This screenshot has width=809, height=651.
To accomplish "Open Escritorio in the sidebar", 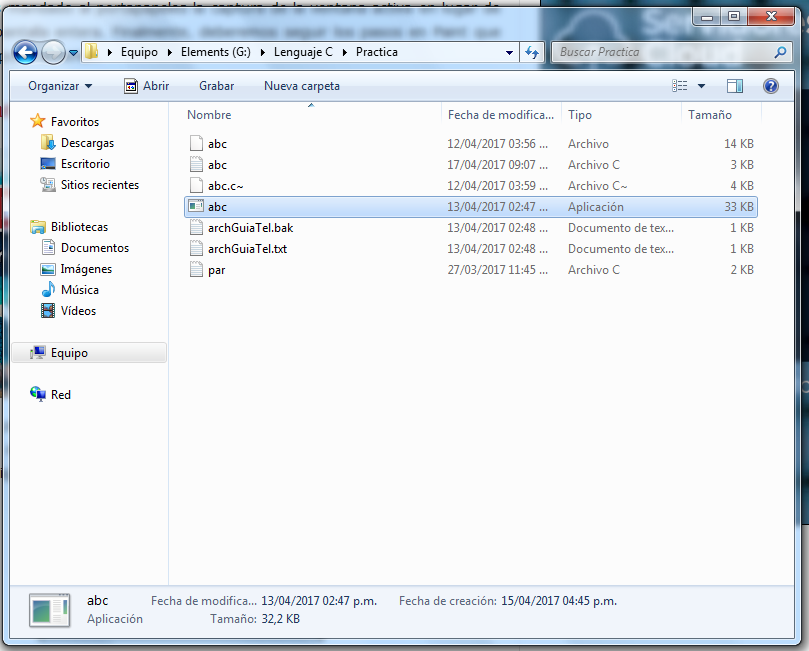I will 85,164.
